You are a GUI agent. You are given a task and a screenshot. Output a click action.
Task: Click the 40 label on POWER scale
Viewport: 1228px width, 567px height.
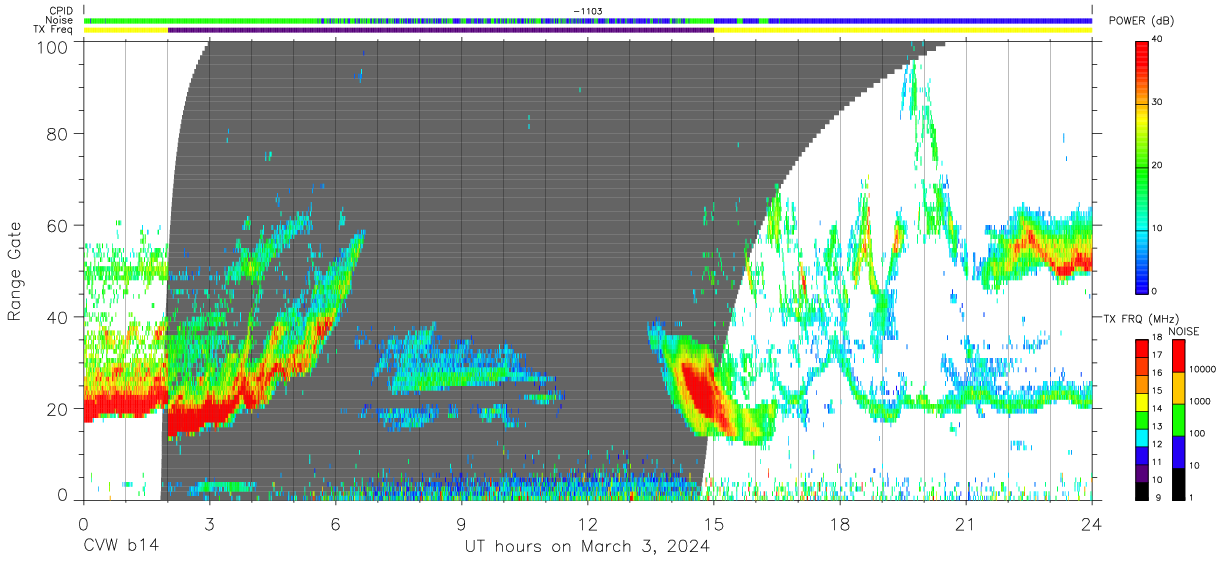point(1159,39)
